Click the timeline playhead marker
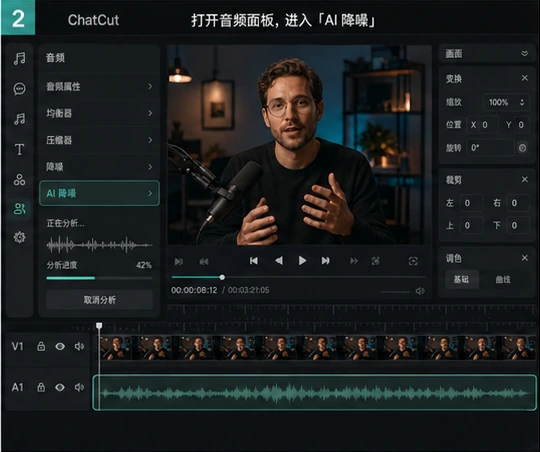Viewport: 540px width, 452px height. tap(99, 326)
